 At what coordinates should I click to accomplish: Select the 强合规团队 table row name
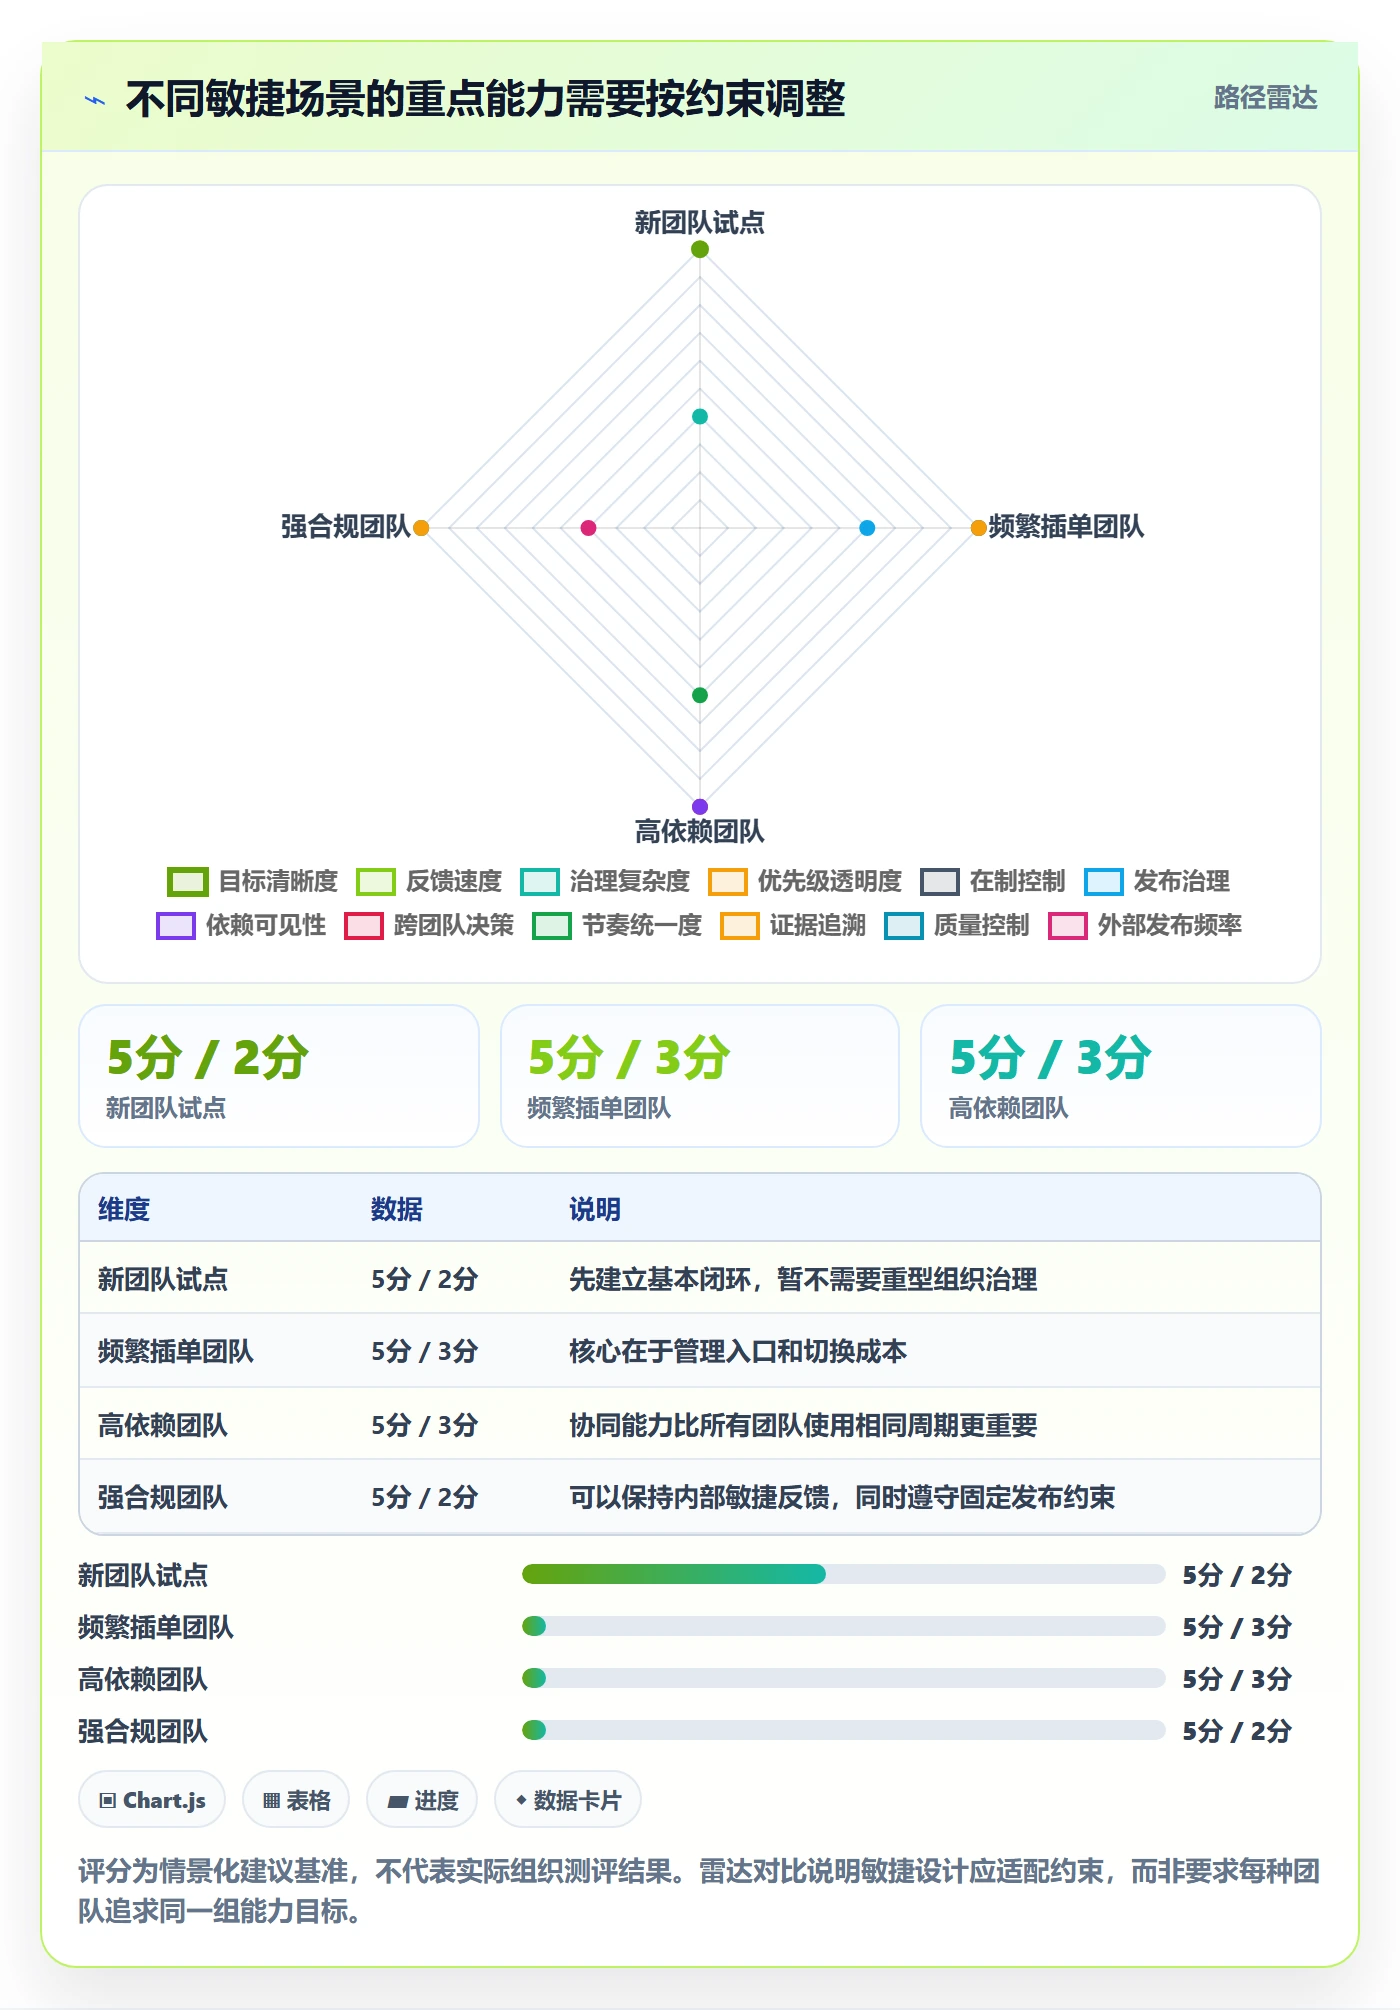coord(163,1497)
